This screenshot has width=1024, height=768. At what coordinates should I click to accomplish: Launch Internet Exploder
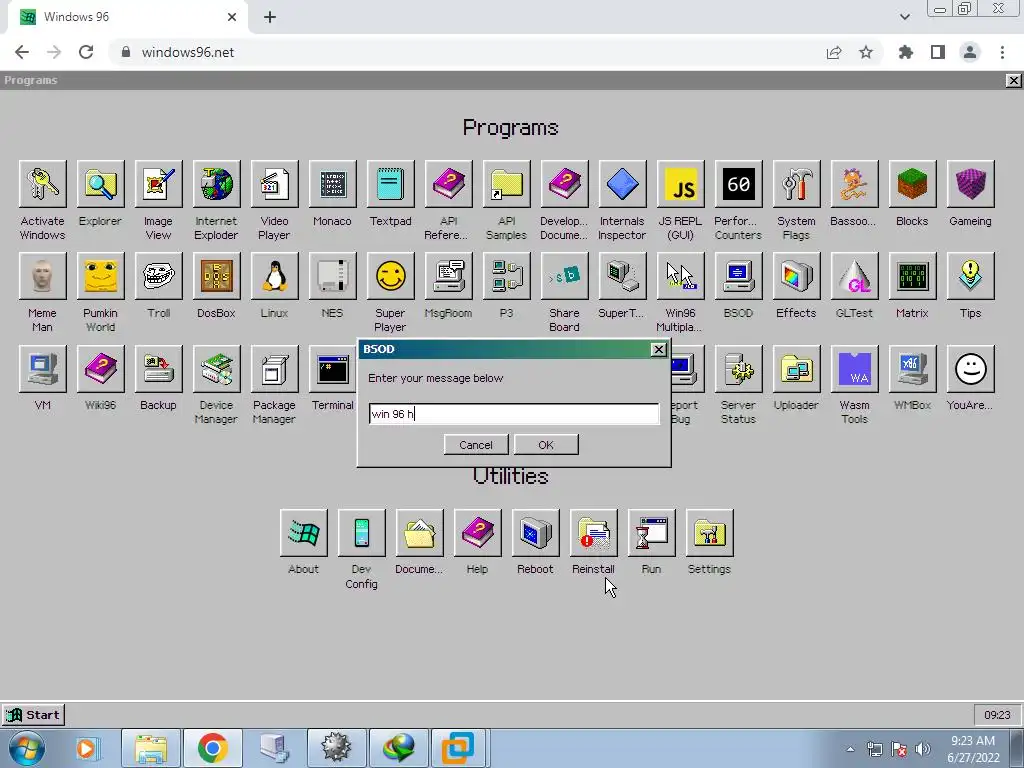[x=216, y=184]
